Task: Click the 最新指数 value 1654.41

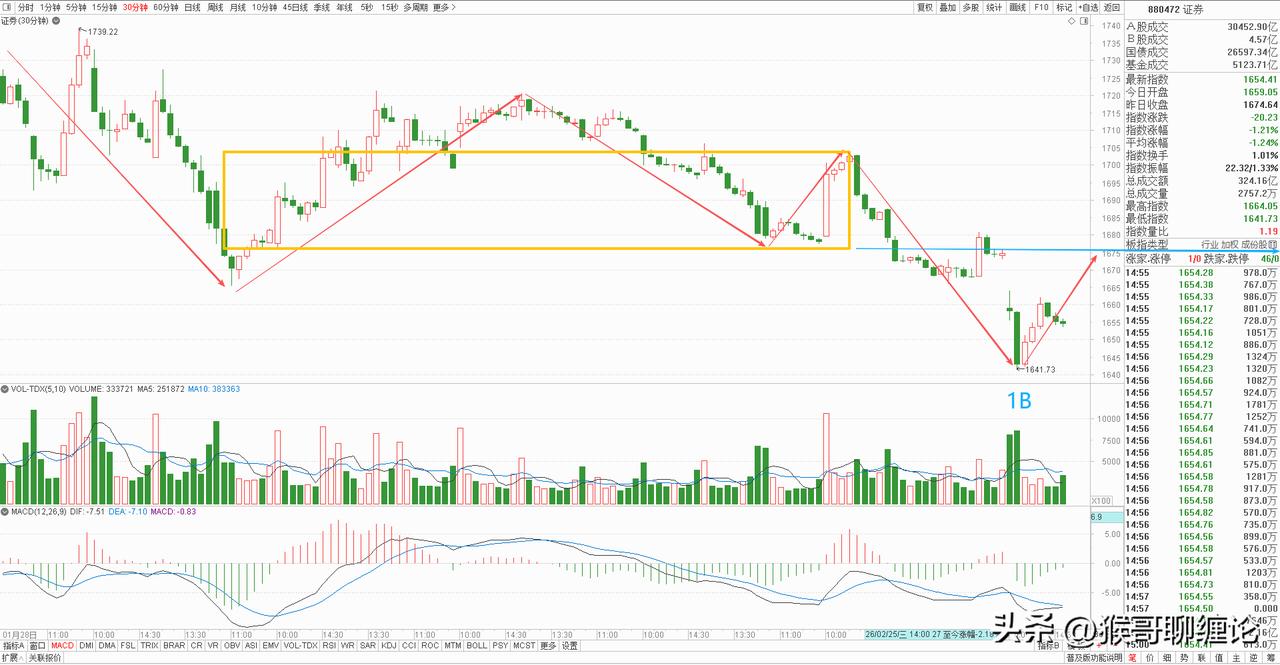Action: (x=1258, y=79)
